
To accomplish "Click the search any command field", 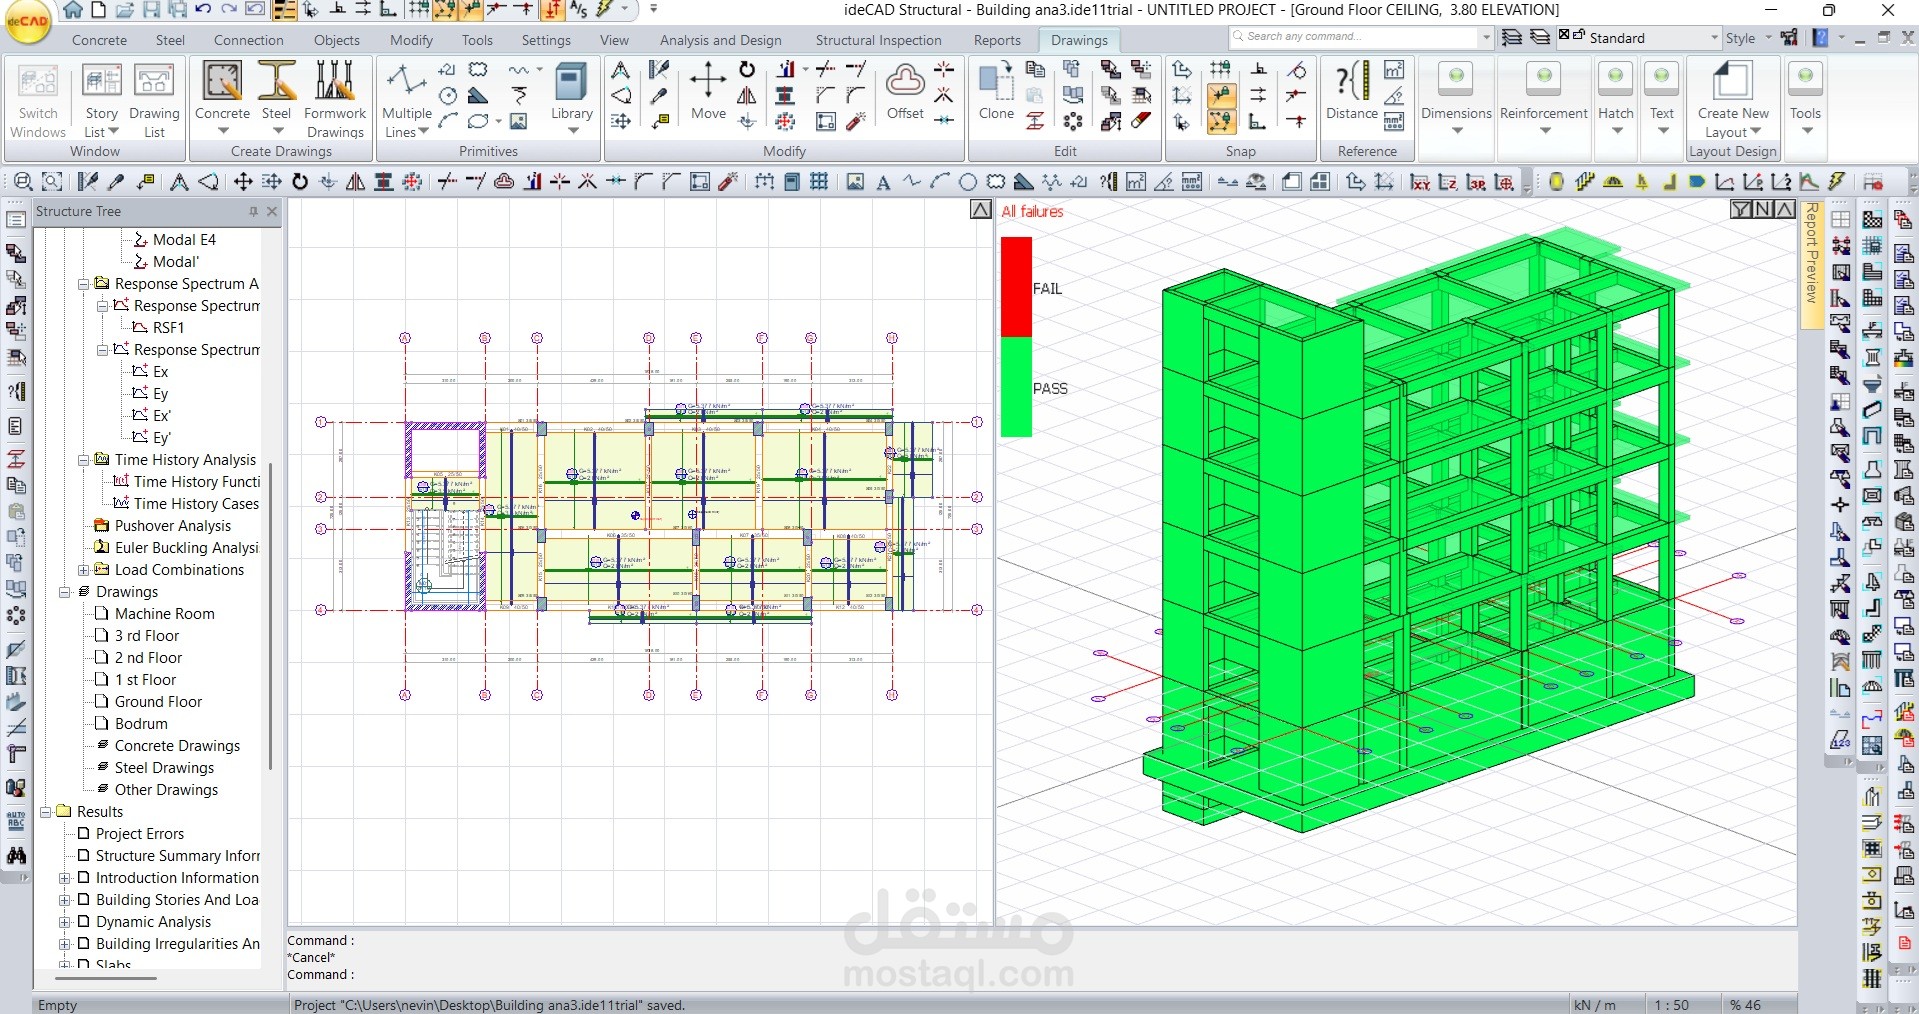I will 1354,37.
